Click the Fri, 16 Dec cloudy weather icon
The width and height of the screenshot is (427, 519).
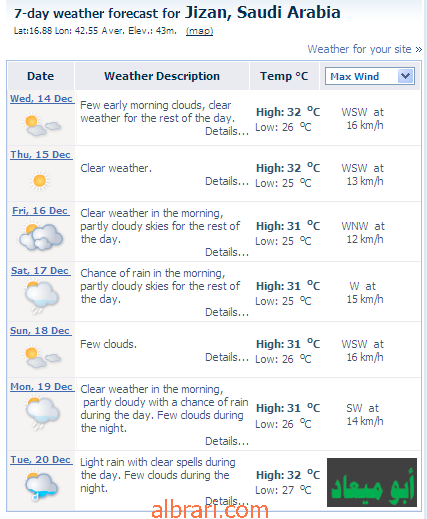click(41, 237)
